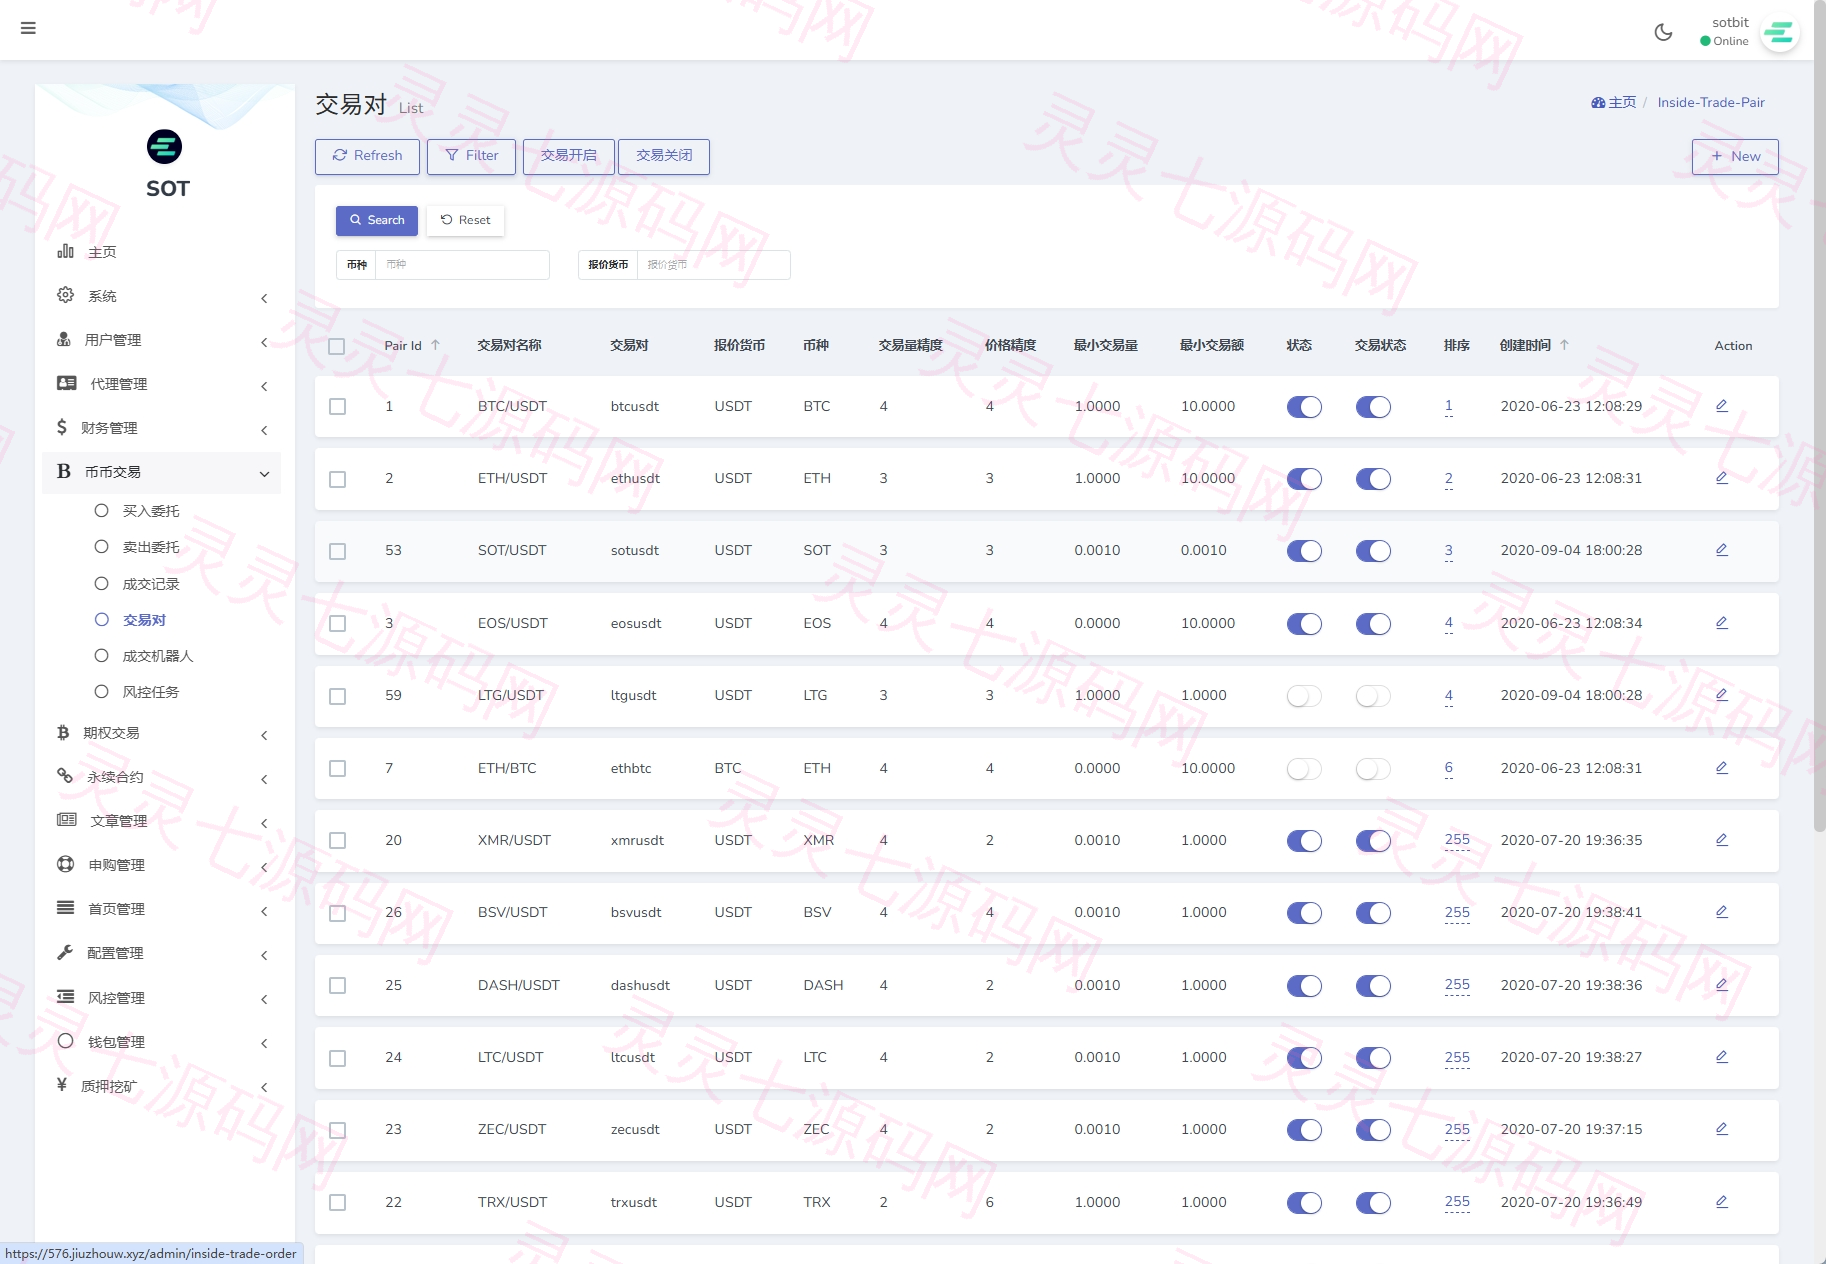Disable 状态 switch for BTC/USDT
1826x1264 pixels.
[1304, 407]
